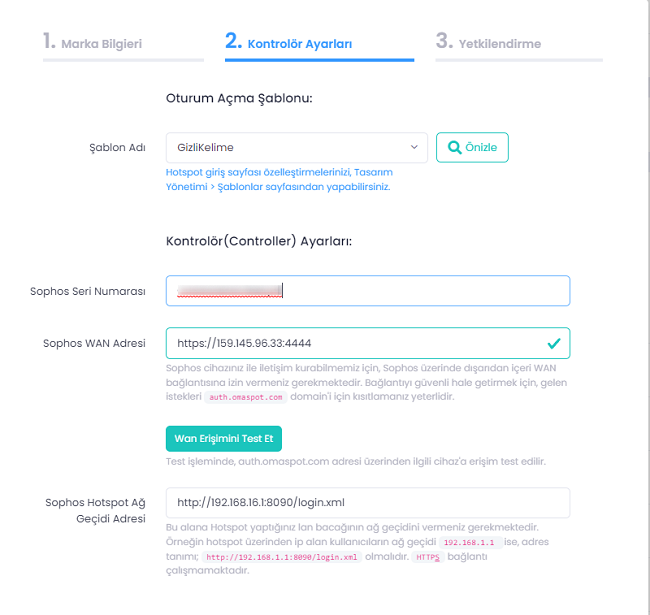Focus the Sophos Seri Numarası input field
Screen dimensions: 650x615
coord(367,291)
